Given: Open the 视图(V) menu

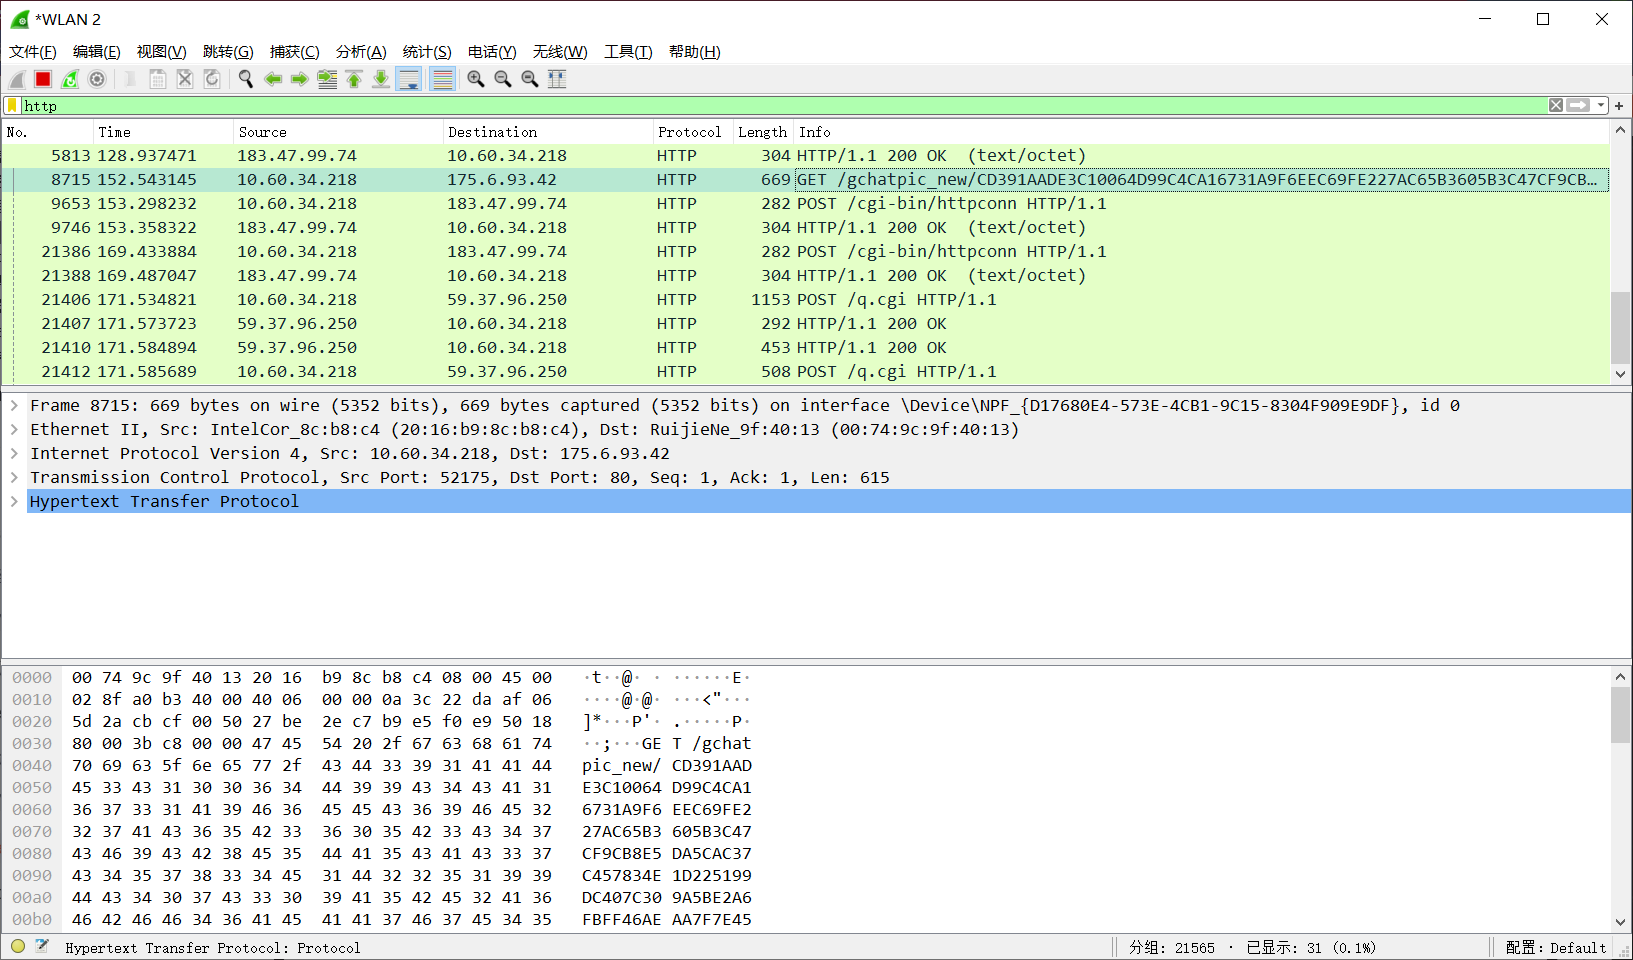Looking at the screenshot, I should point(162,52).
